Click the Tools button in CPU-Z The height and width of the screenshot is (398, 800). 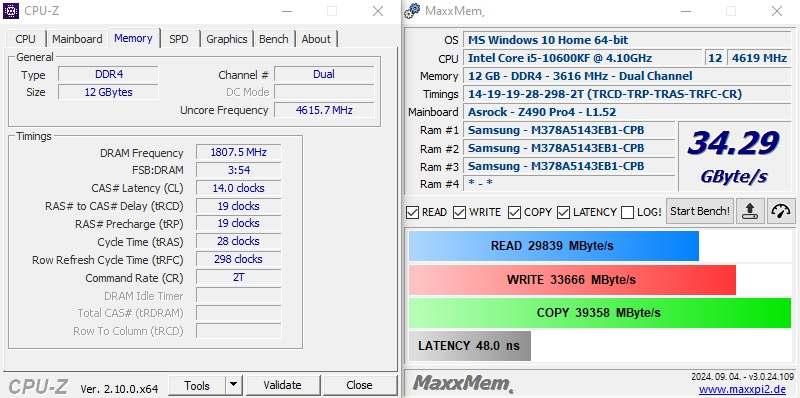(197, 385)
